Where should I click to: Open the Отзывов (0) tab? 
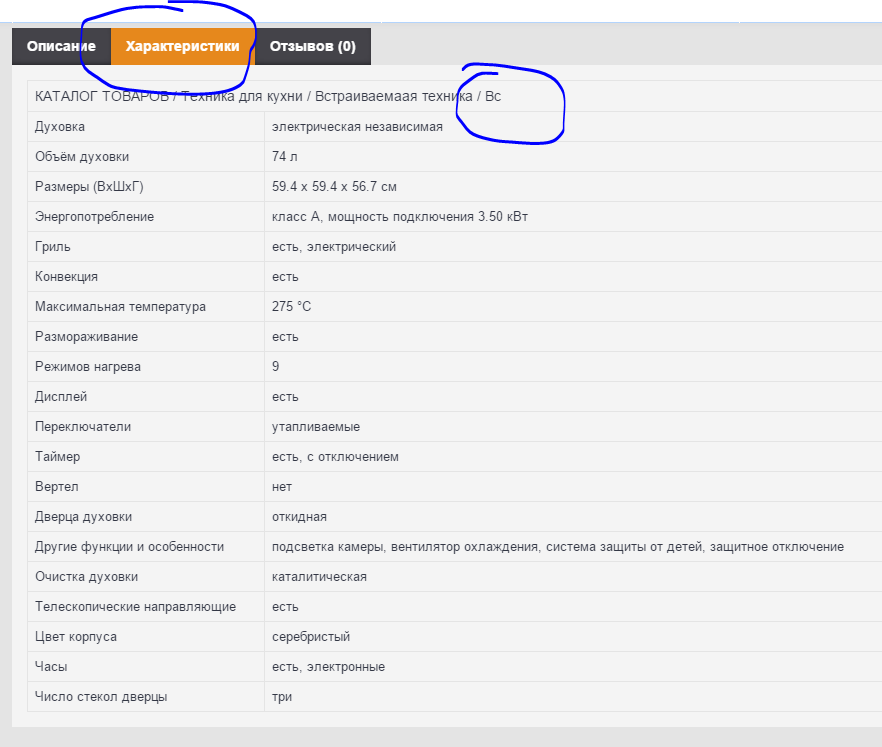coord(313,46)
